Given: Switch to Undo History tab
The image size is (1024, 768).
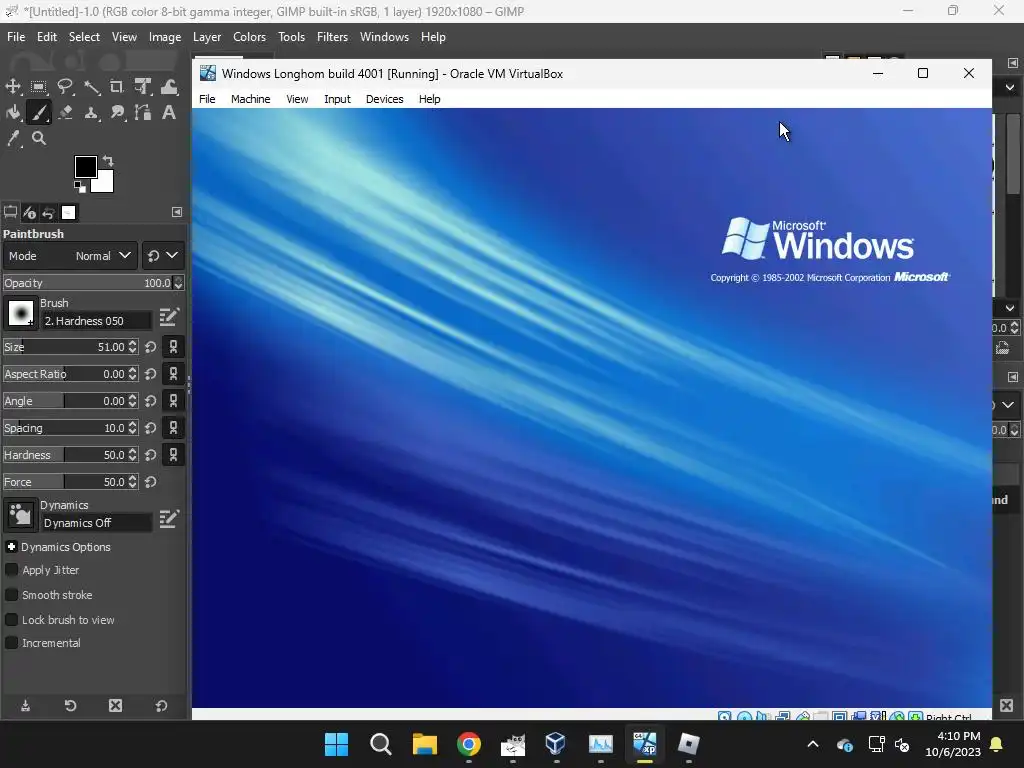Looking at the screenshot, I should (x=48, y=212).
